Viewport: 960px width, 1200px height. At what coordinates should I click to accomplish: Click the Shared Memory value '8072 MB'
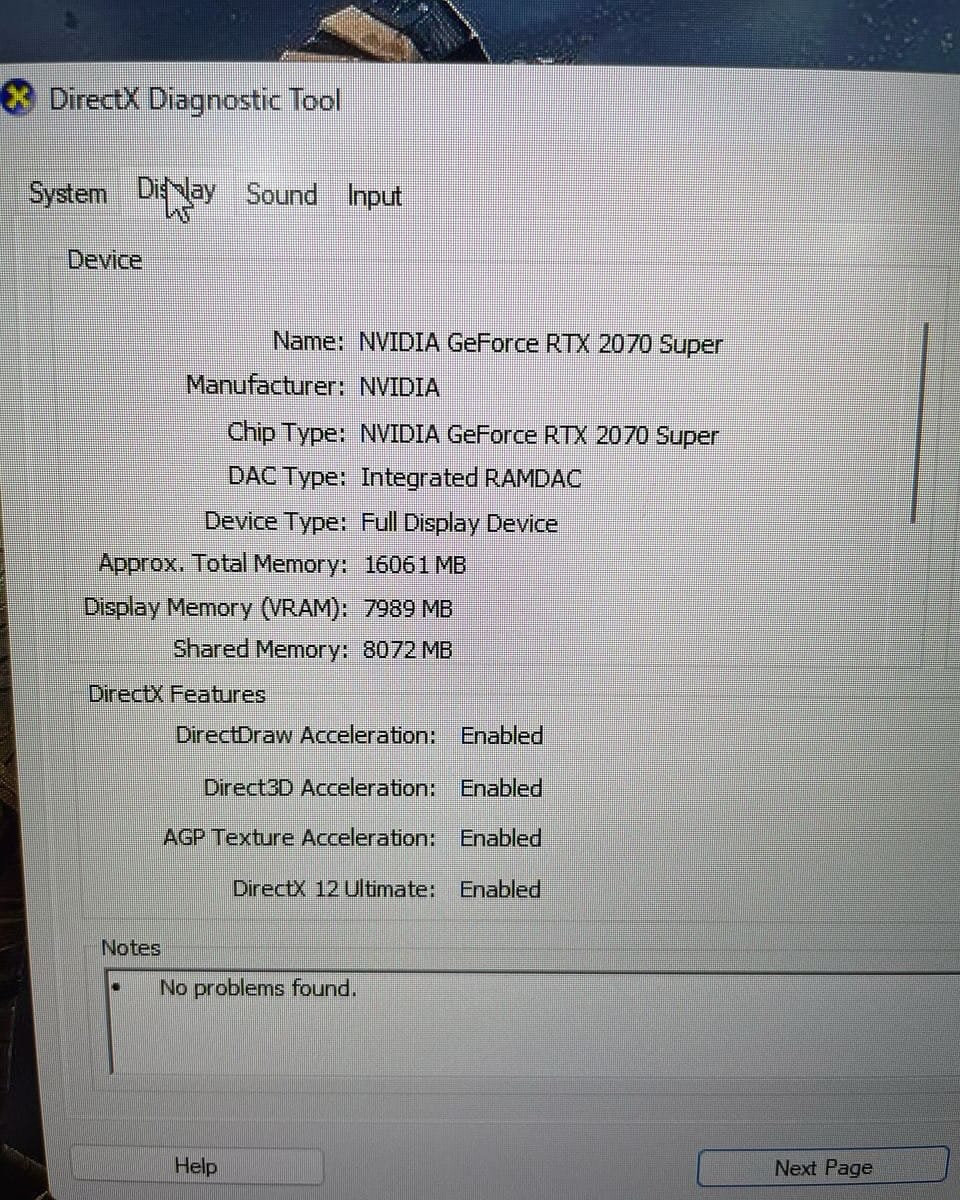pyautogui.click(x=408, y=650)
